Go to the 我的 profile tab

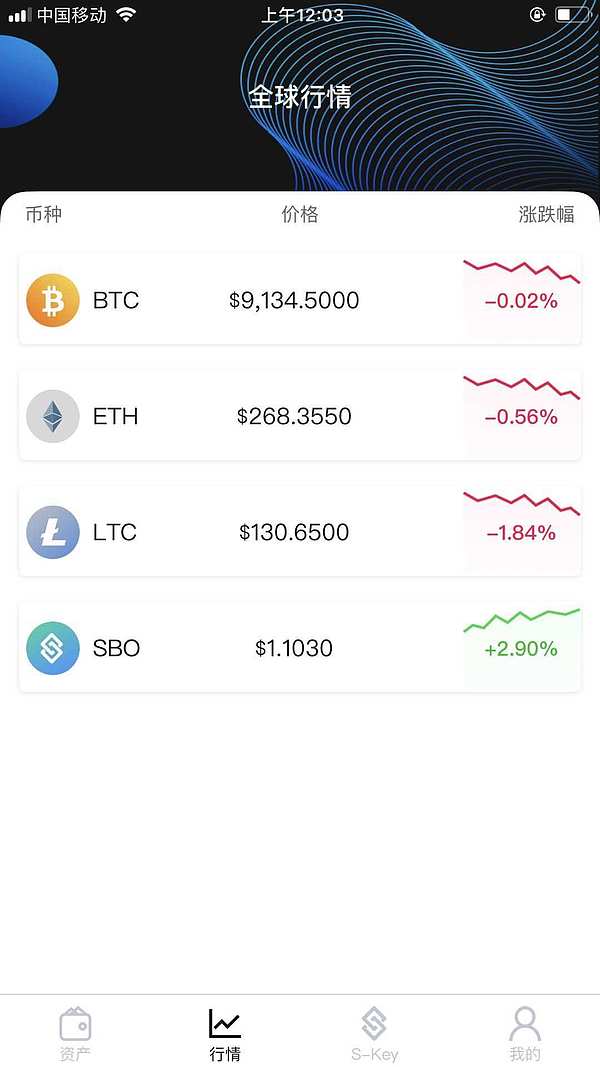pyautogui.click(x=524, y=1033)
